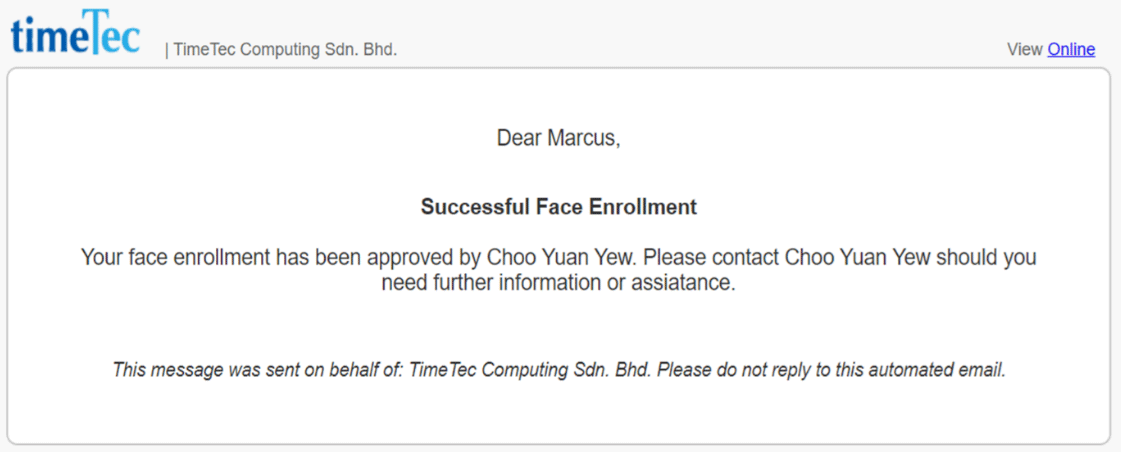1121x452 pixels.
Task: Click the name "Marcus" in the greeting
Action: [x=583, y=138]
